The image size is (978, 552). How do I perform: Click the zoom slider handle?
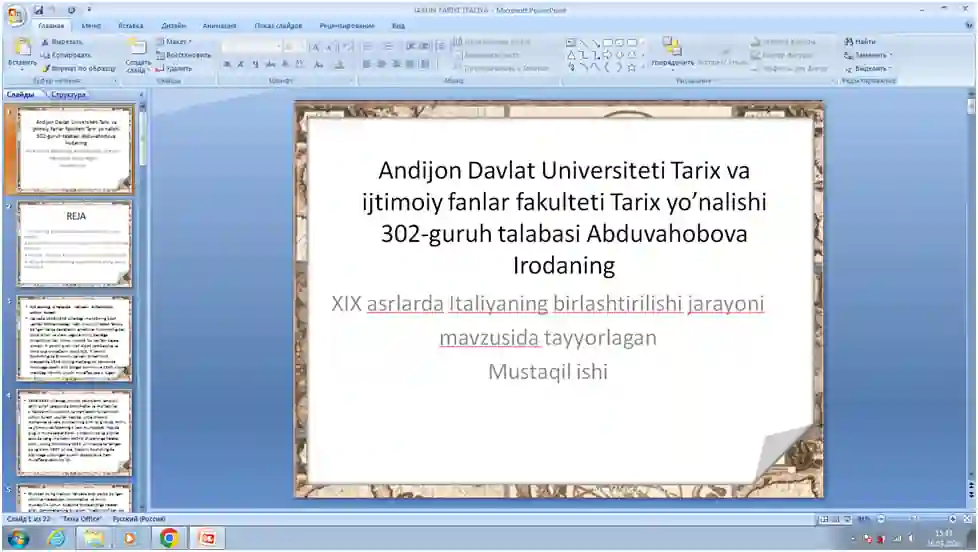(914, 519)
